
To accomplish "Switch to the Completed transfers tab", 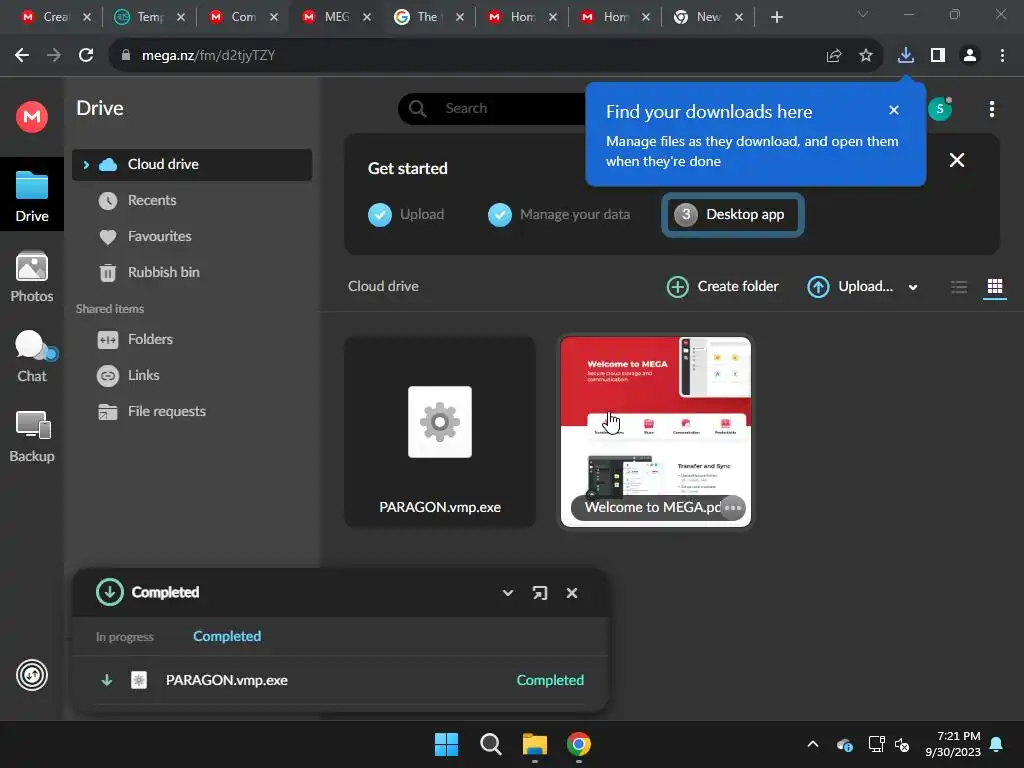I will tap(227, 637).
